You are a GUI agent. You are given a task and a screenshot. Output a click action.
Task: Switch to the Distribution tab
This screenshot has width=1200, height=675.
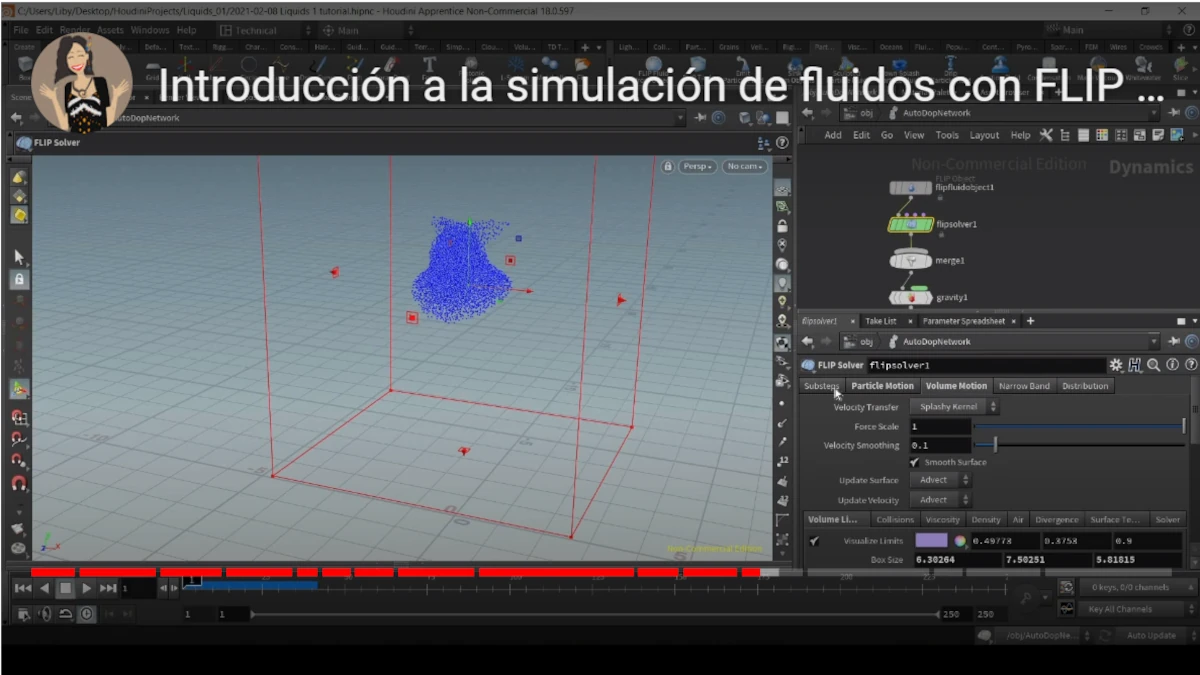tap(1085, 386)
